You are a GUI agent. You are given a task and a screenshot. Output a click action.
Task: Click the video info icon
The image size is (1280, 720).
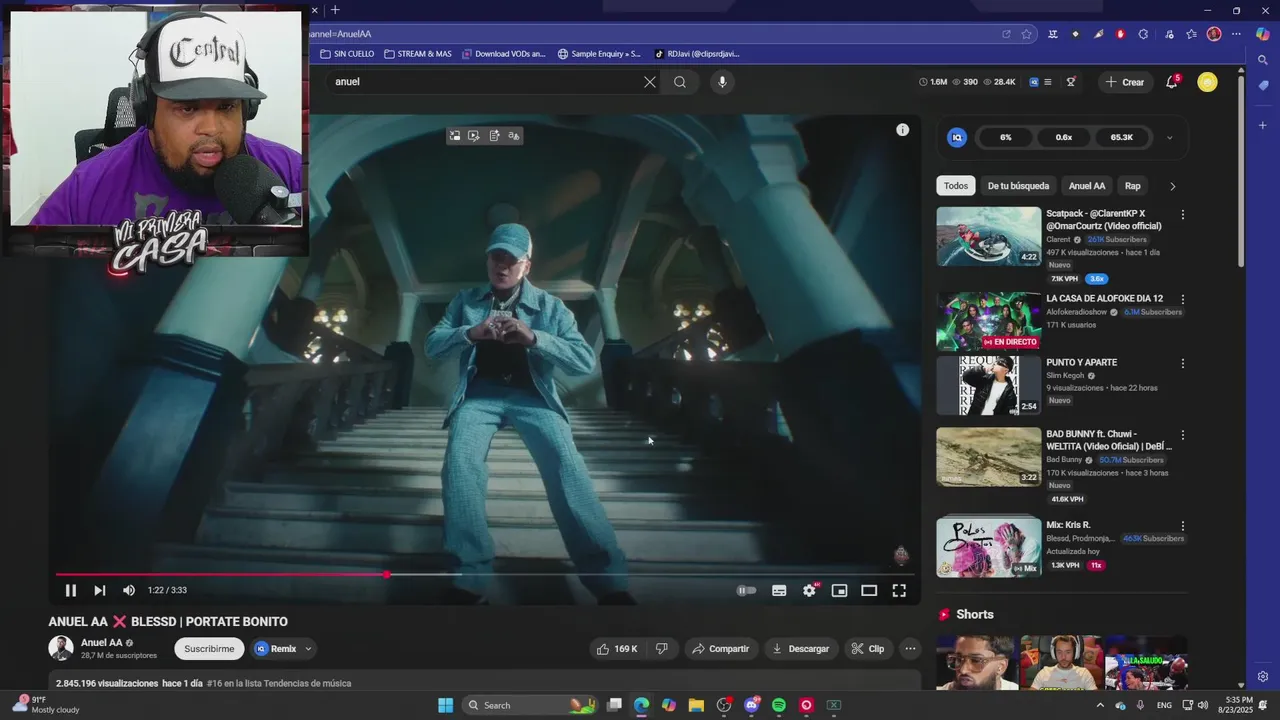click(x=902, y=130)
